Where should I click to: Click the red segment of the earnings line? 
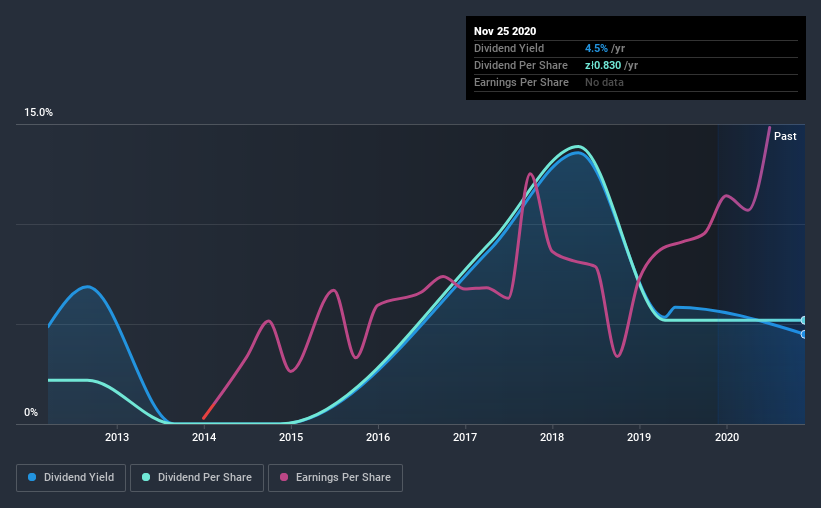pyautogui.click(x=209, y=412)
